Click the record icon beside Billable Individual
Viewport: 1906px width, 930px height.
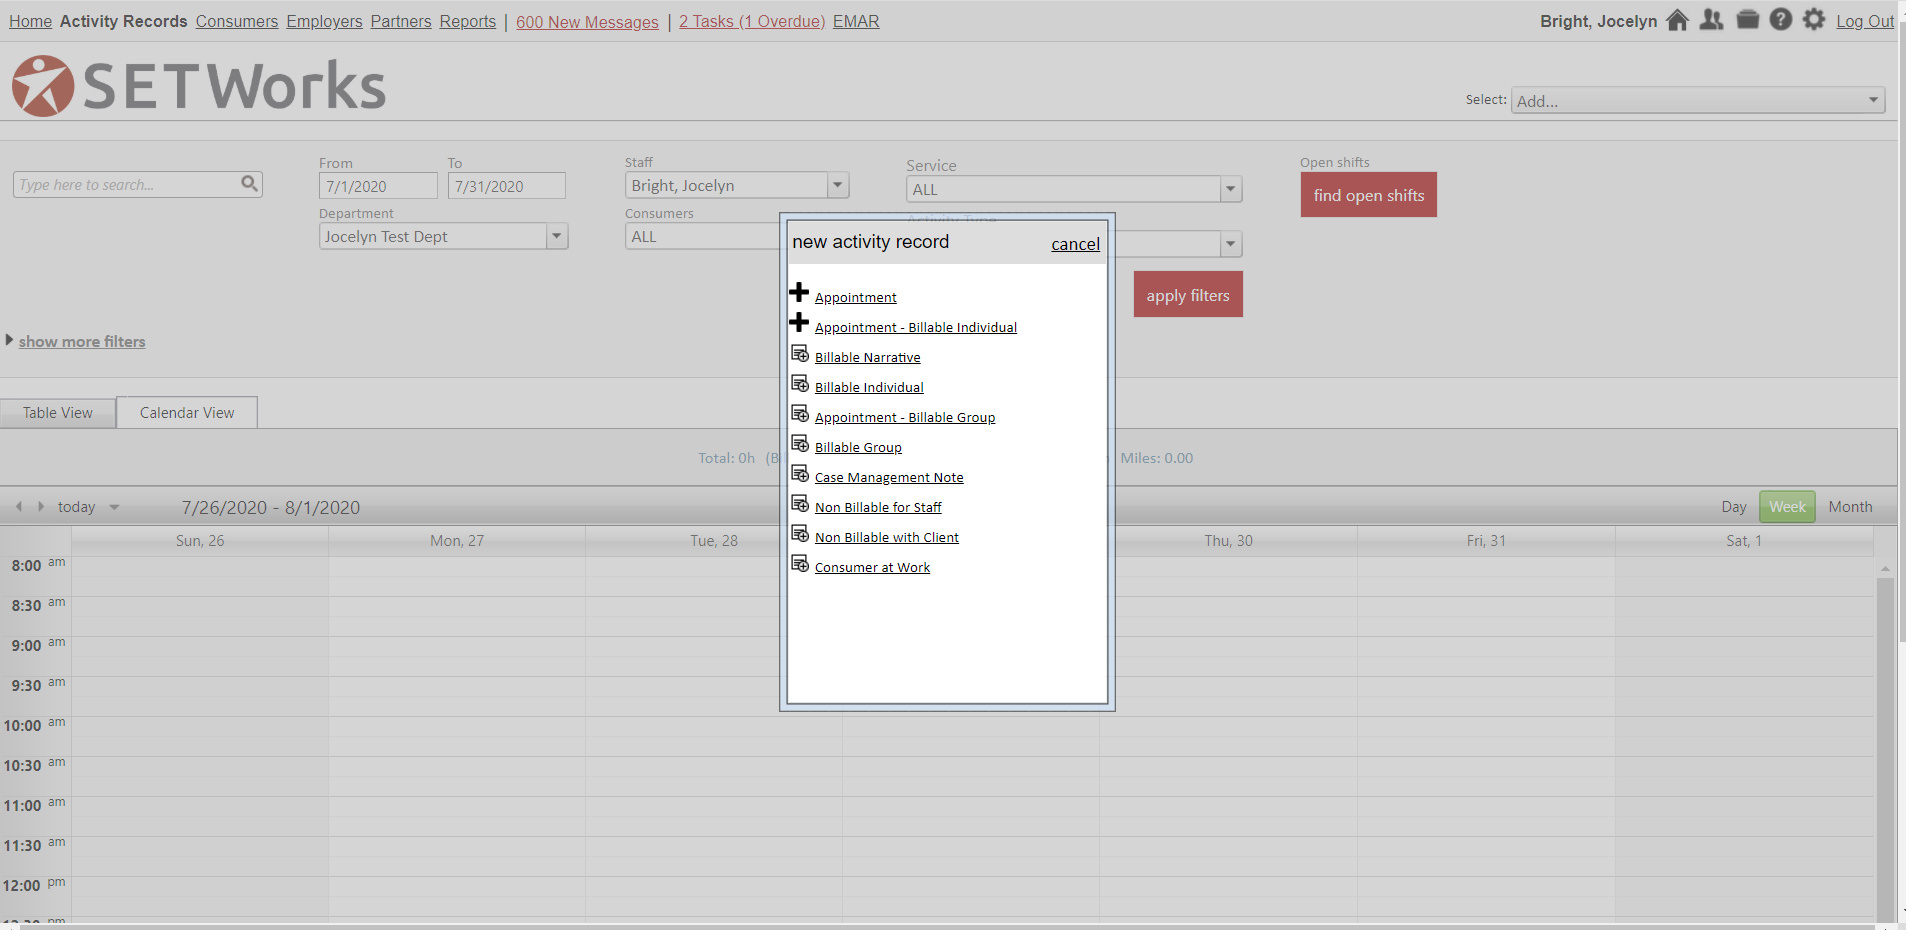[x=800, y=384]
